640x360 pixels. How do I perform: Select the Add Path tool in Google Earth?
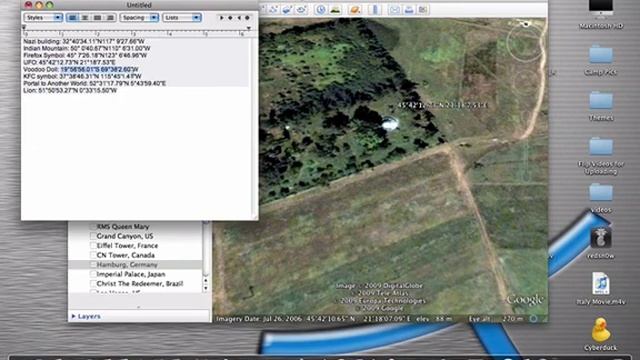[x=274, y=10]
